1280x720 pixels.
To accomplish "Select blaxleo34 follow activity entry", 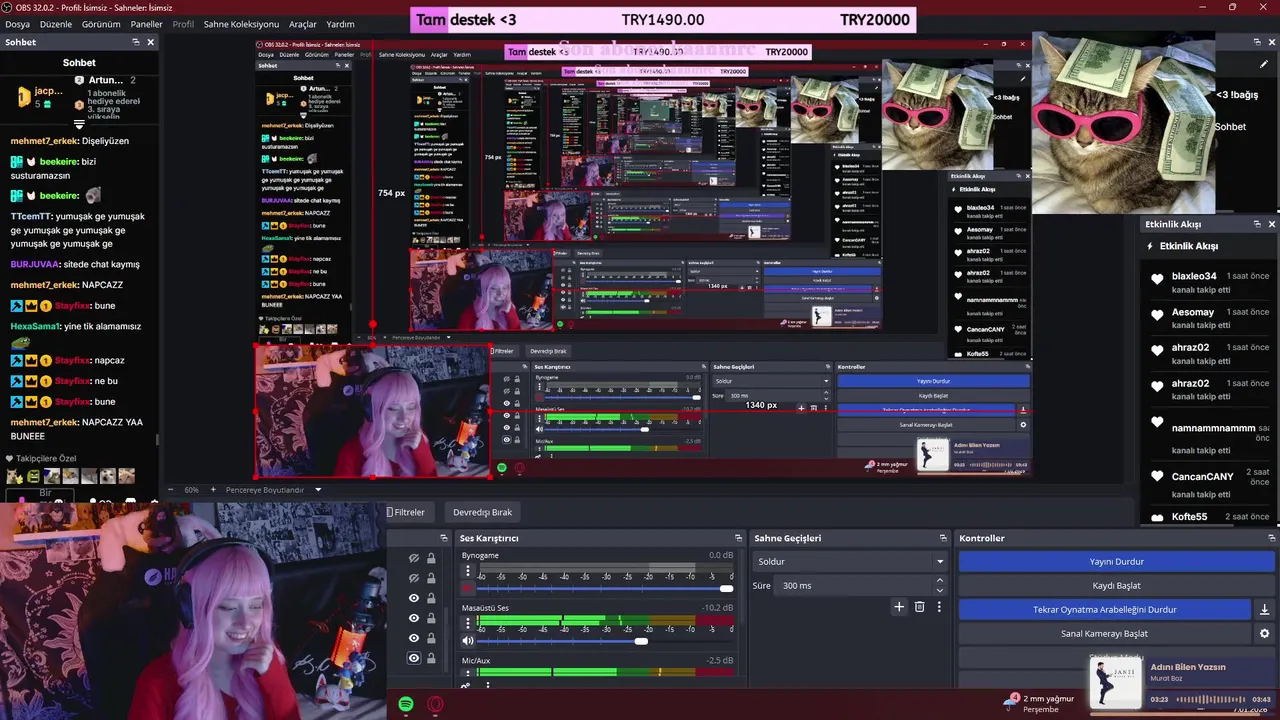I will click(1208, 282).
